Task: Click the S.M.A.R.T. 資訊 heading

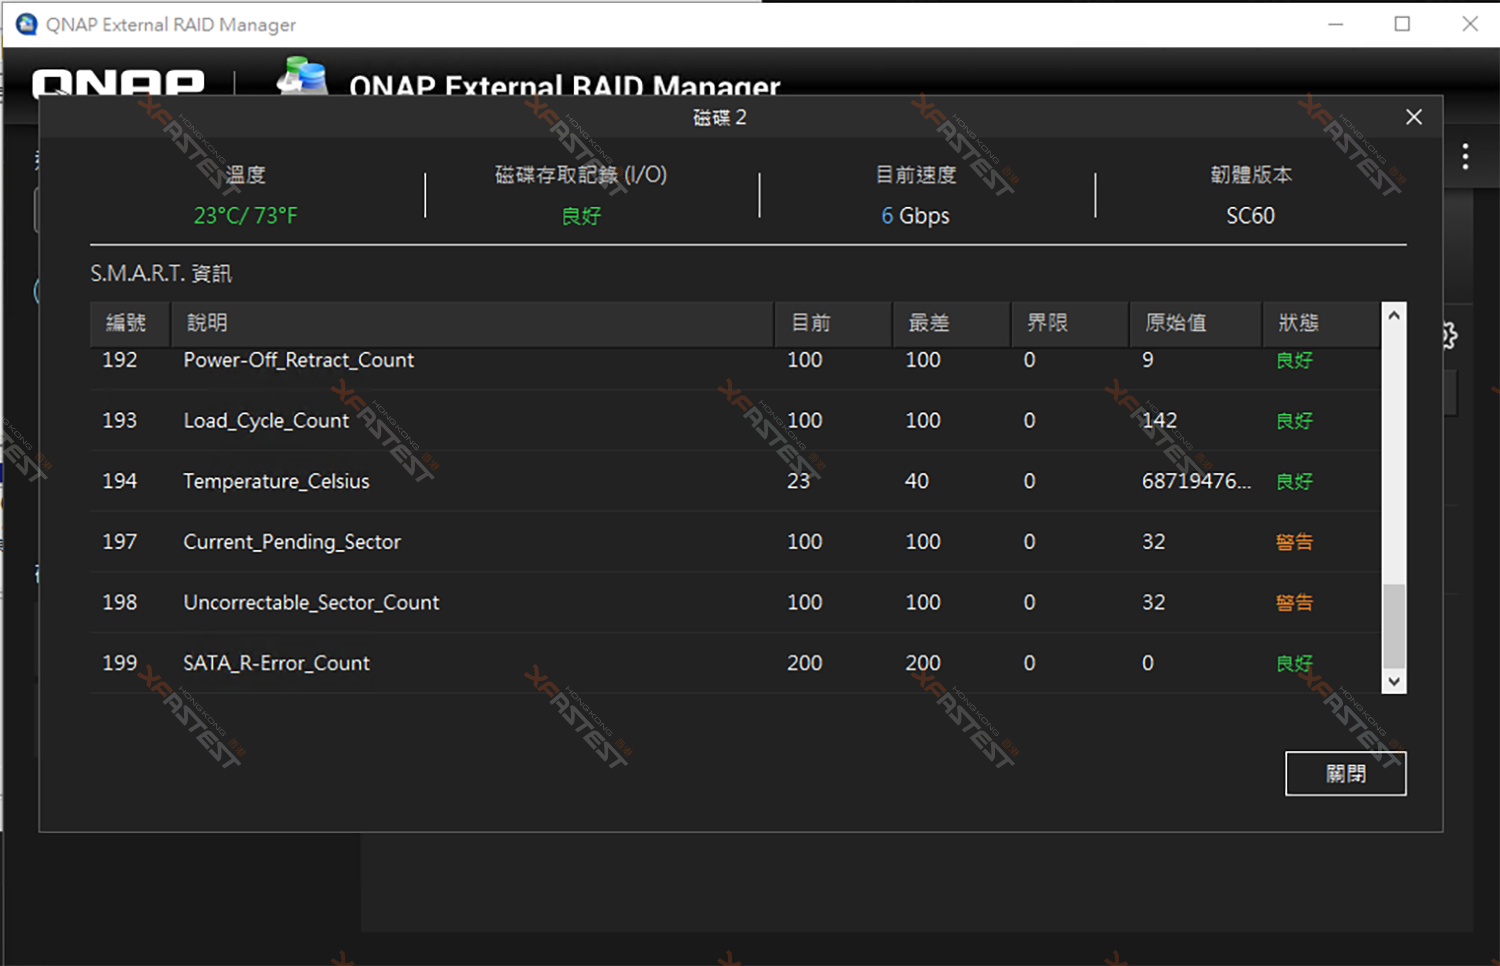Action: coord(161,273)
